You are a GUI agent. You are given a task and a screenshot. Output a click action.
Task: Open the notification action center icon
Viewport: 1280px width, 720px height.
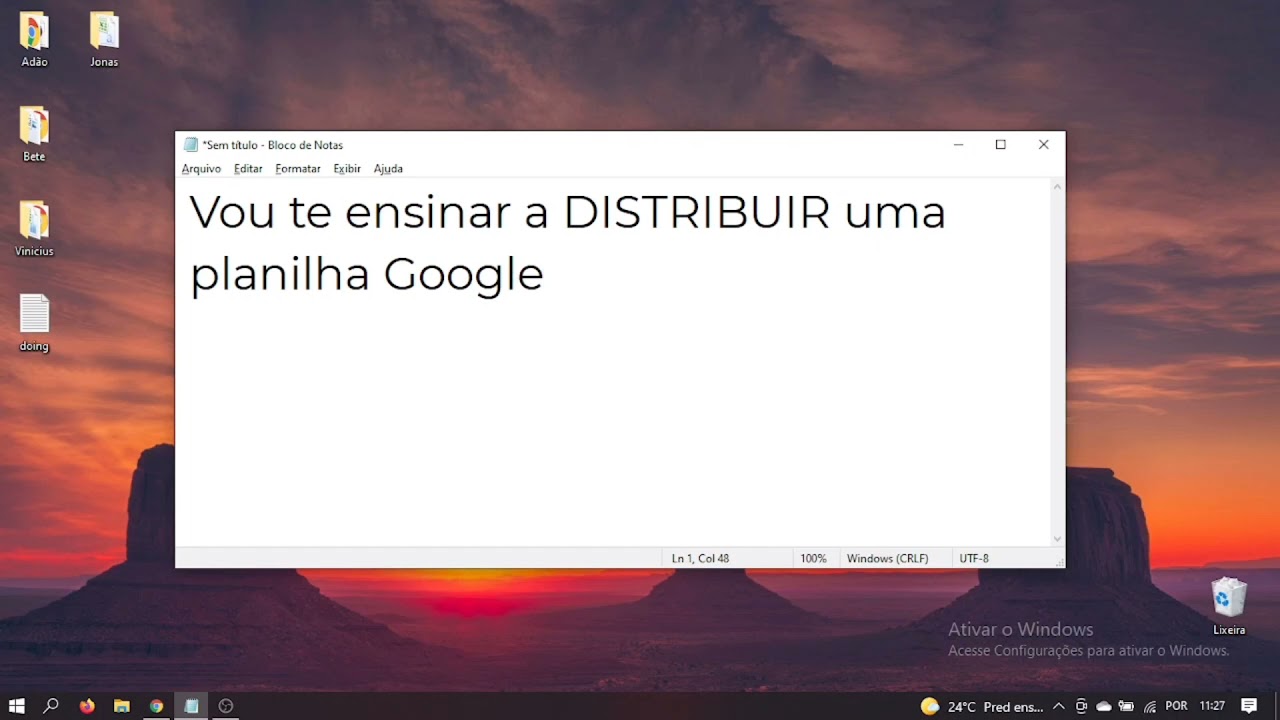click(1249, 706)
